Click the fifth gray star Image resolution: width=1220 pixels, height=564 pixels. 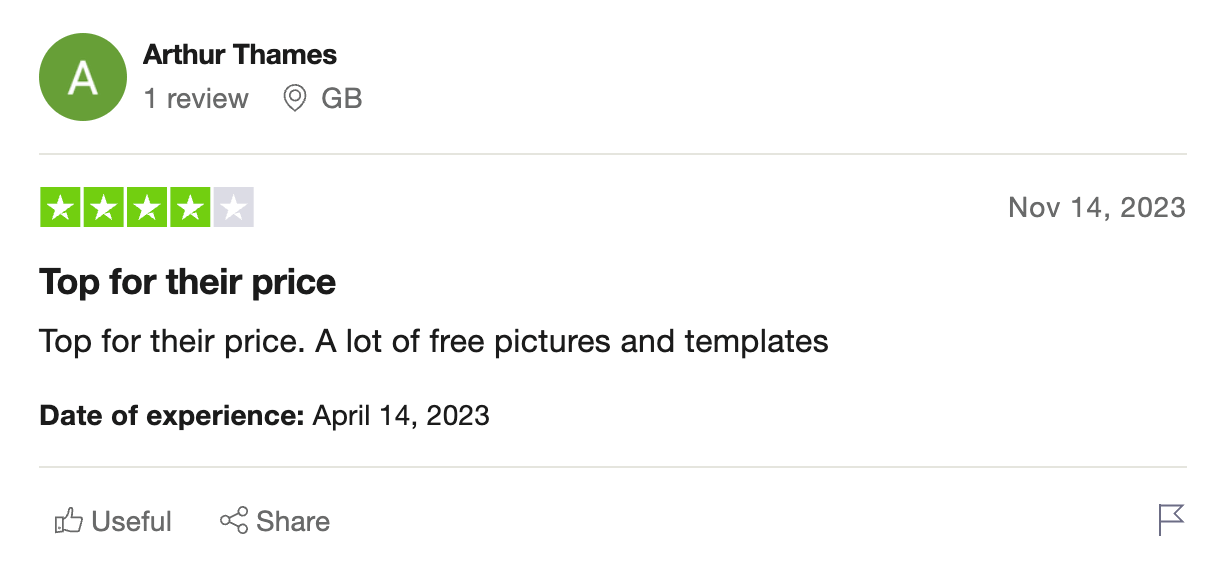(x=233, y=208)
